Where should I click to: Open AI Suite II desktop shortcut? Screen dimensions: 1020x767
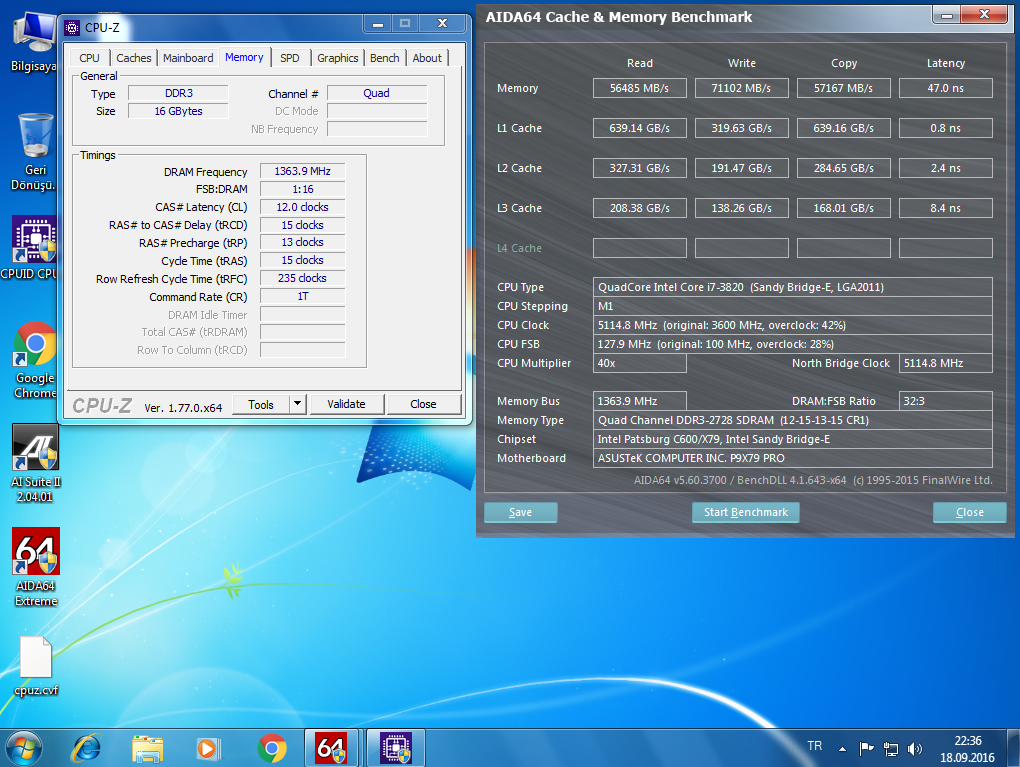click(x=34, y=463)
